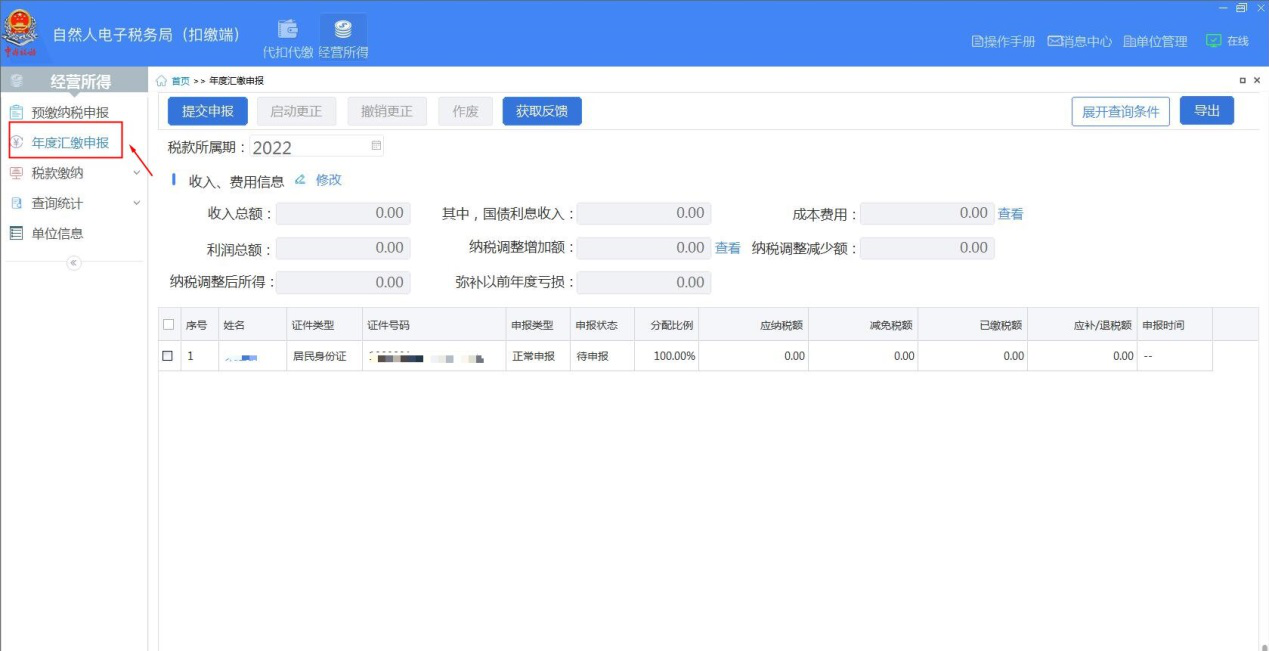1269x651 pixels.
Task: Click the 在线 online status indicator
Action: click(x=1228, y=41)
